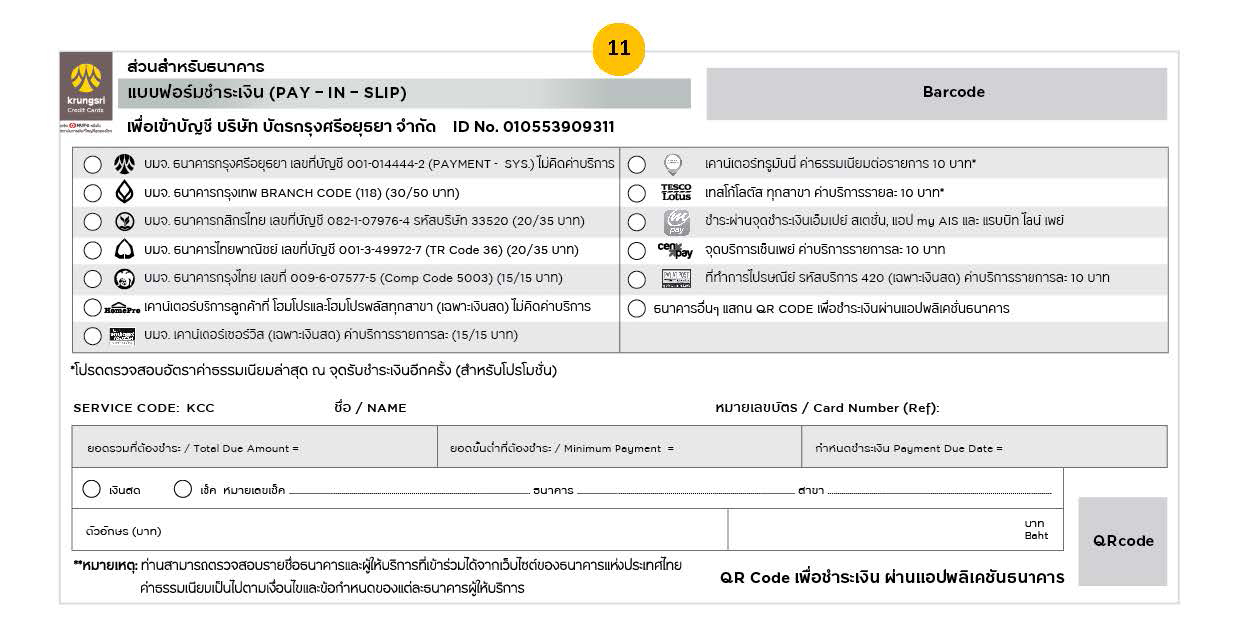This screenshot has height=642, width=1238.
Task: Click the Pay at Post logo icon
Action: [x=676, y=278]
